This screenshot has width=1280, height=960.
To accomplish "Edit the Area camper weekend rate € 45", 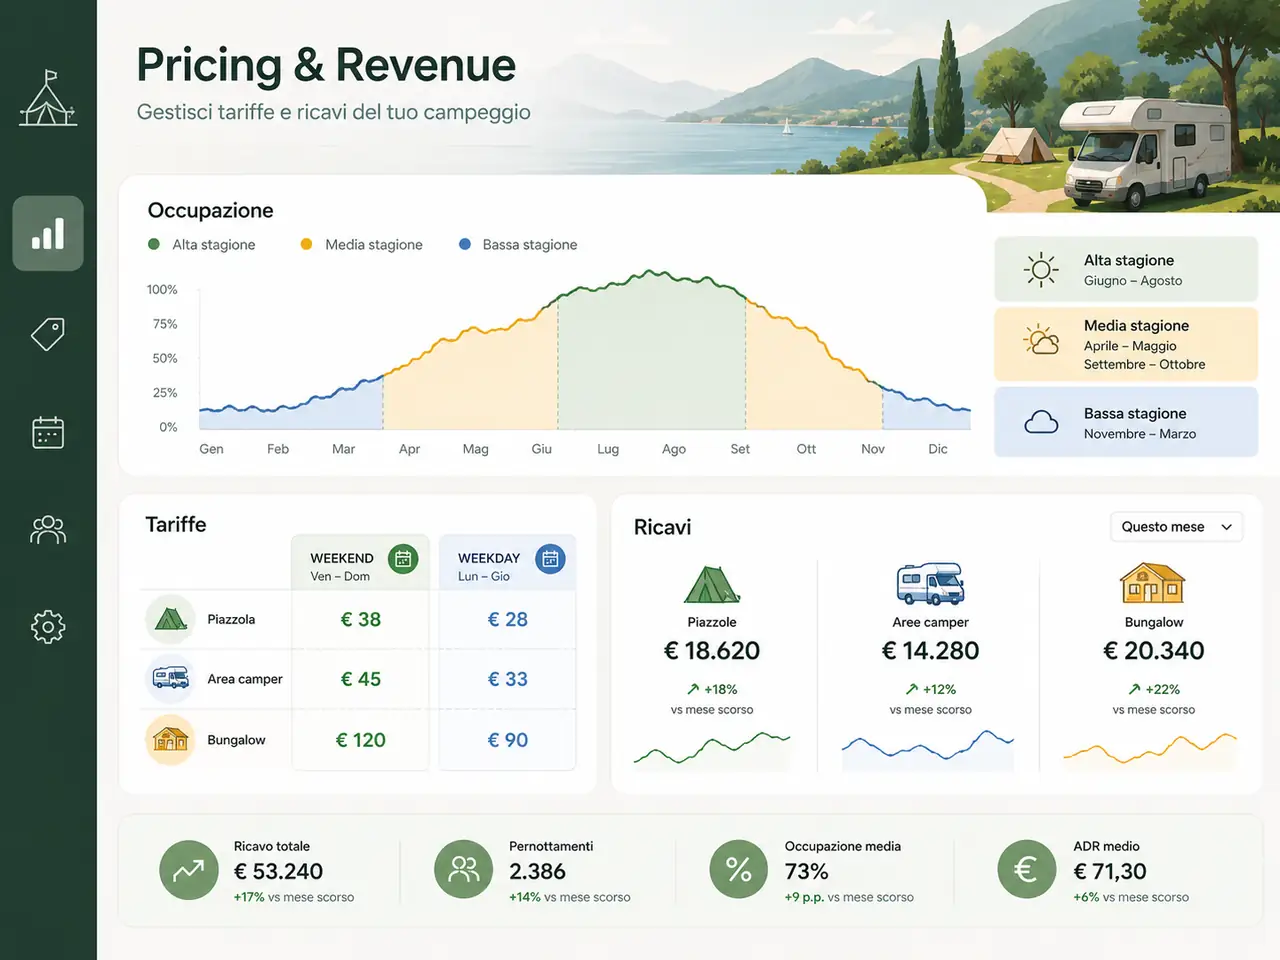I will pyautogui.click(x=360, y=679).
